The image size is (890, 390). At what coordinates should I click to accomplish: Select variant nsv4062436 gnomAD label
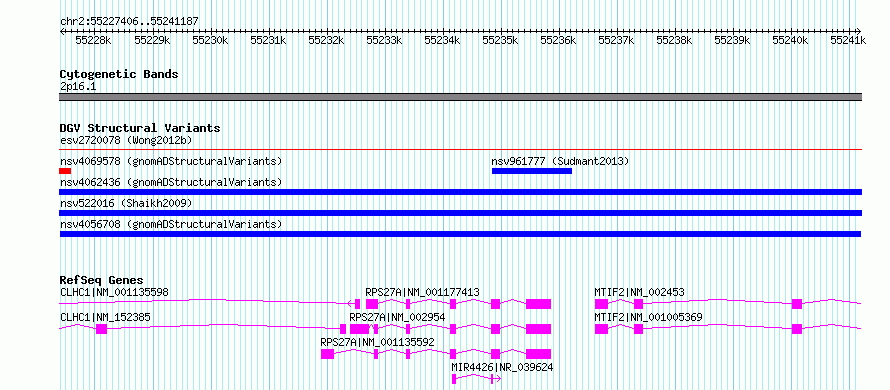[x=171, y=182]
